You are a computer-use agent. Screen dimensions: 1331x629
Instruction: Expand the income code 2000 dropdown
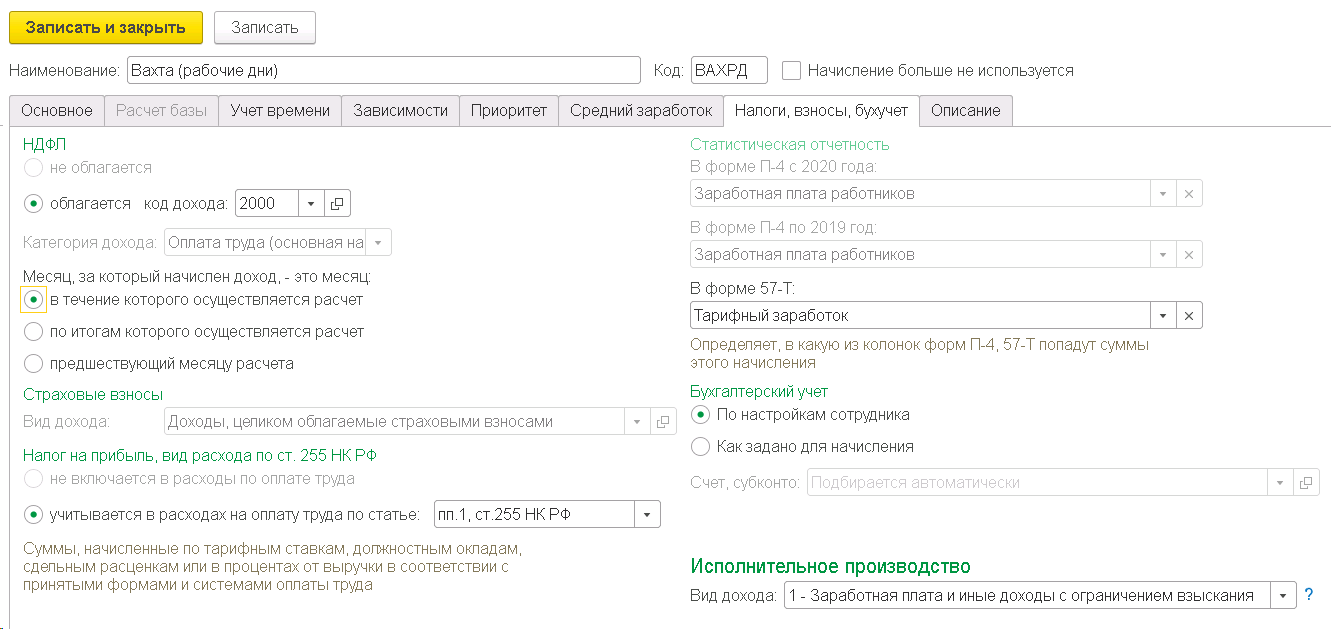tap(311, 204)
